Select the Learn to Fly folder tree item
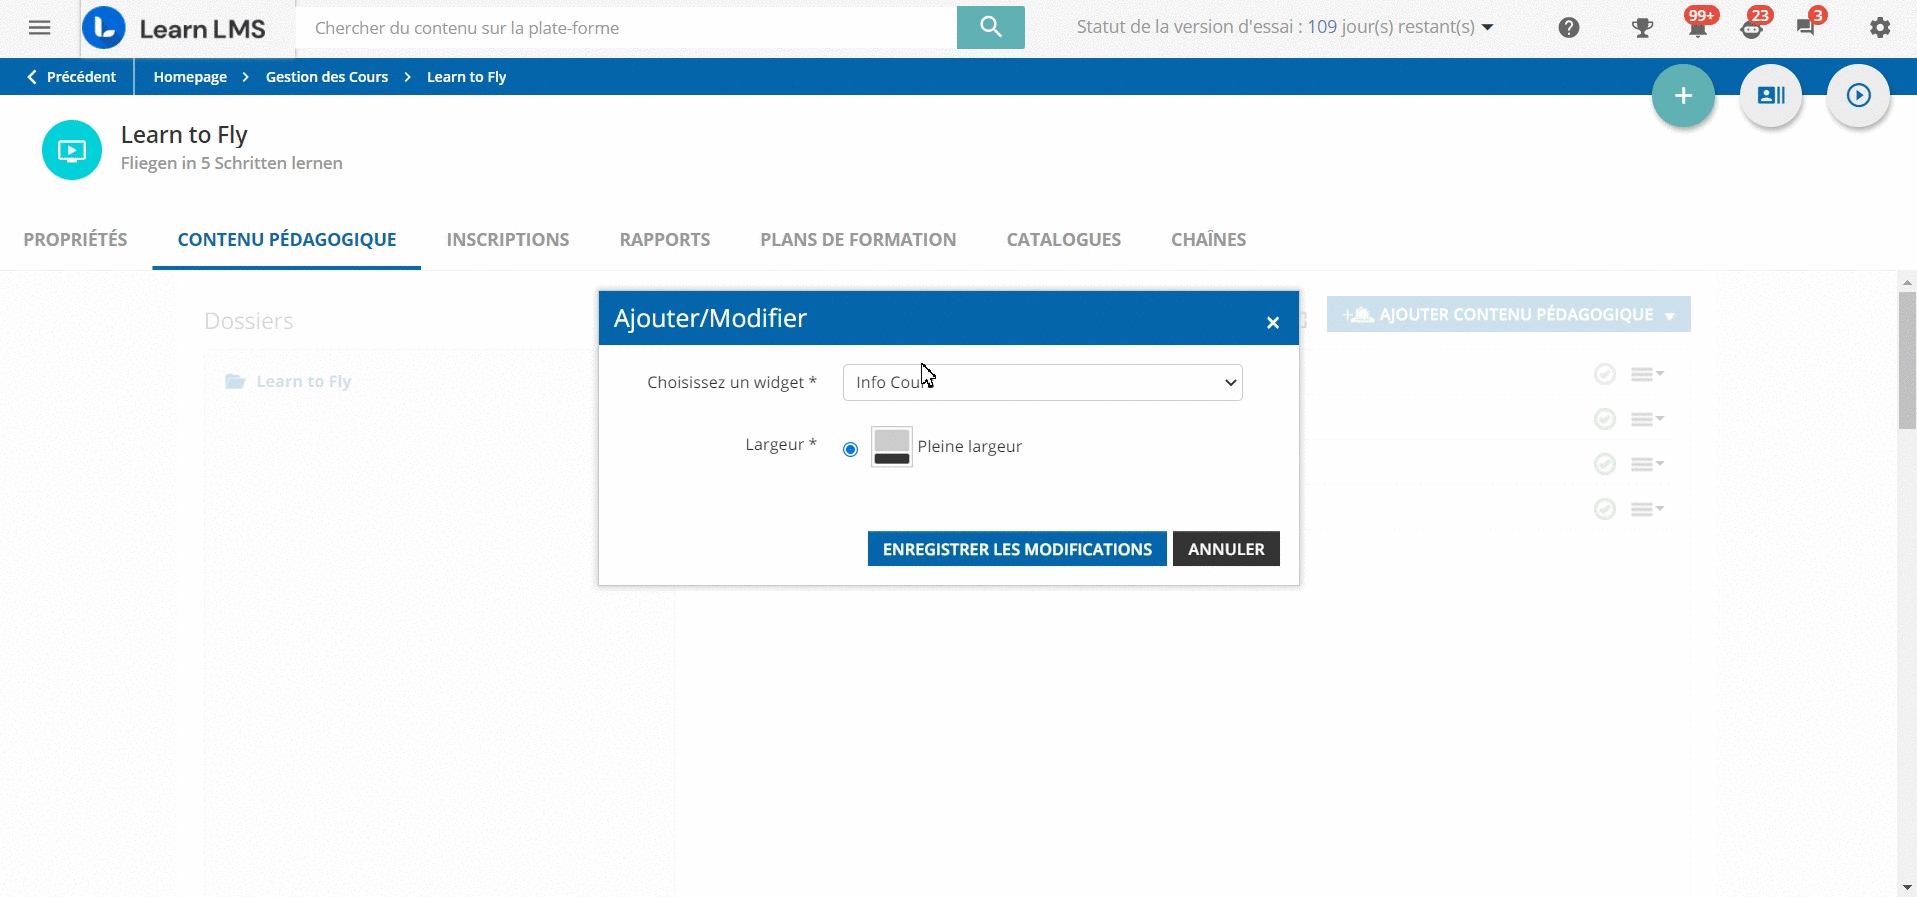Image resolution: width=1917 pixels, height=897 pixels. [x=304, y=381]
